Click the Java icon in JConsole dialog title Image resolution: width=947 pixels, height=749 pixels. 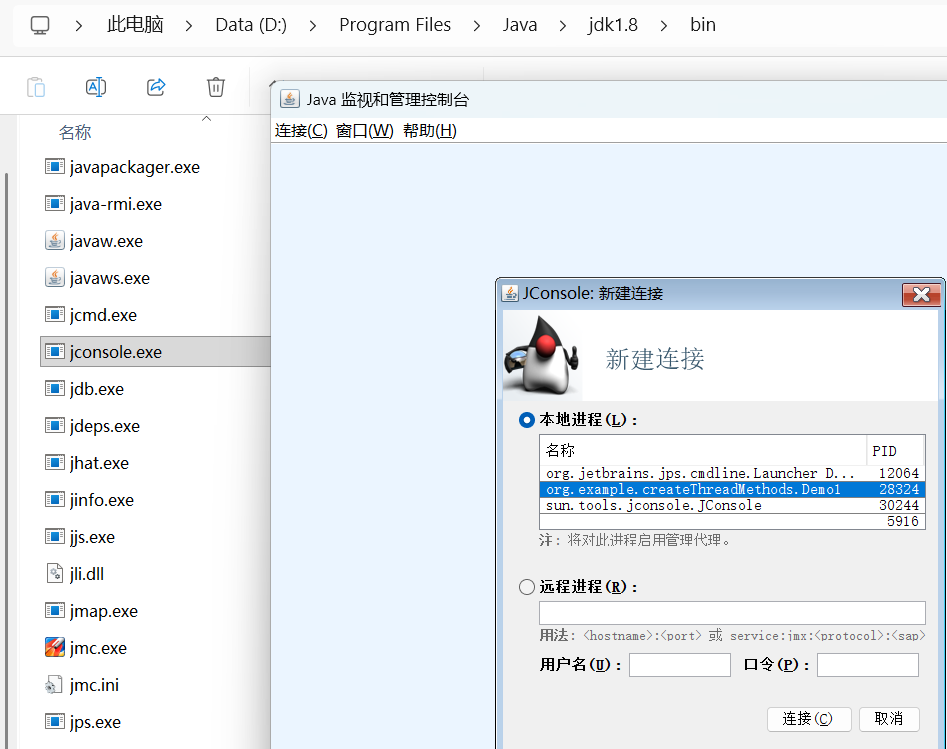[x=510, y=294]
